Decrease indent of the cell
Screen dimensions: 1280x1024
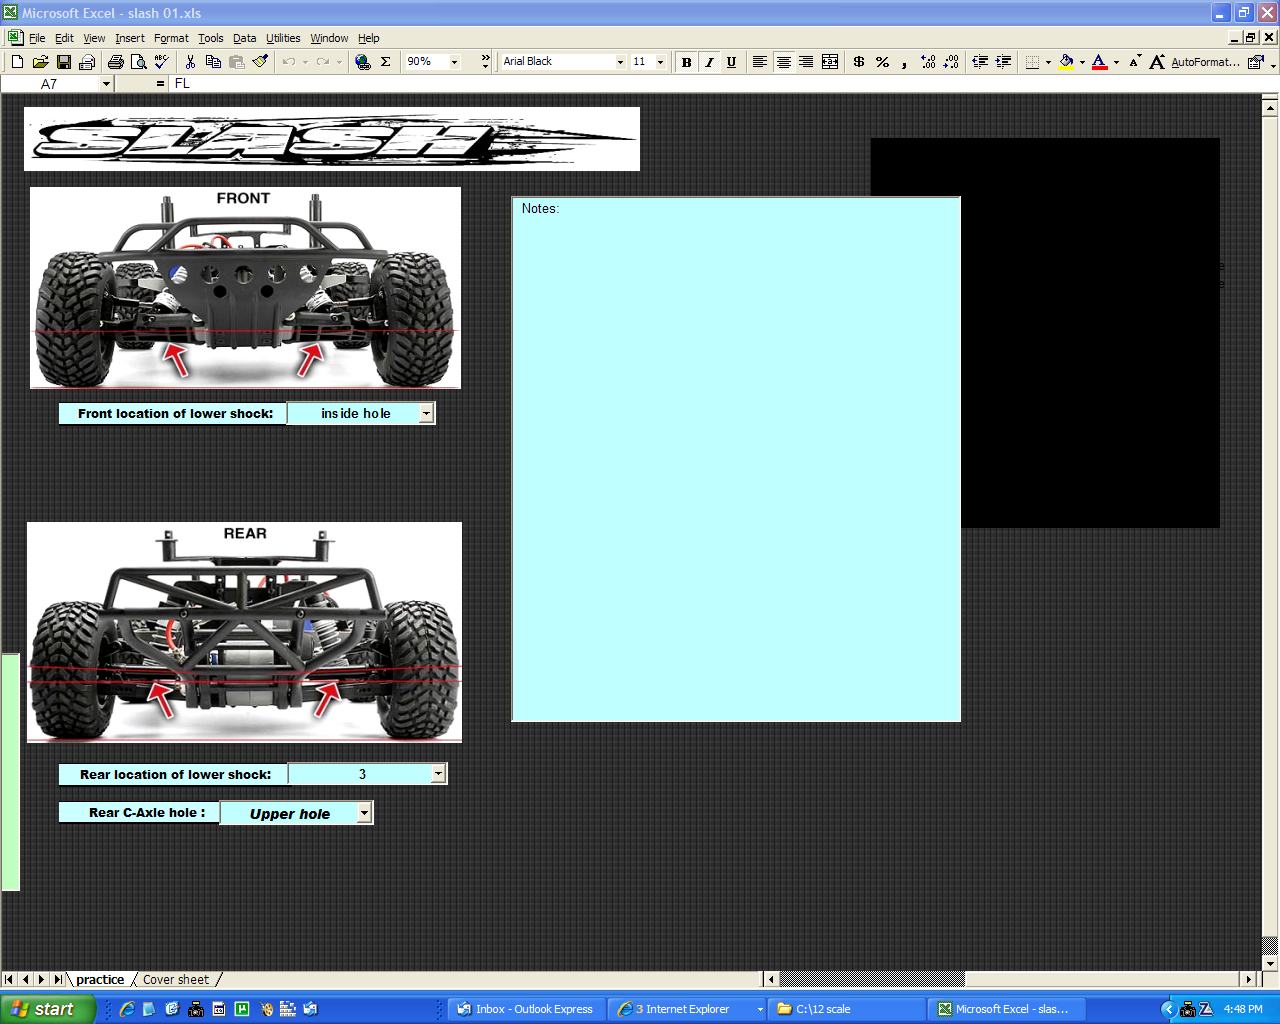click(980, 62)
